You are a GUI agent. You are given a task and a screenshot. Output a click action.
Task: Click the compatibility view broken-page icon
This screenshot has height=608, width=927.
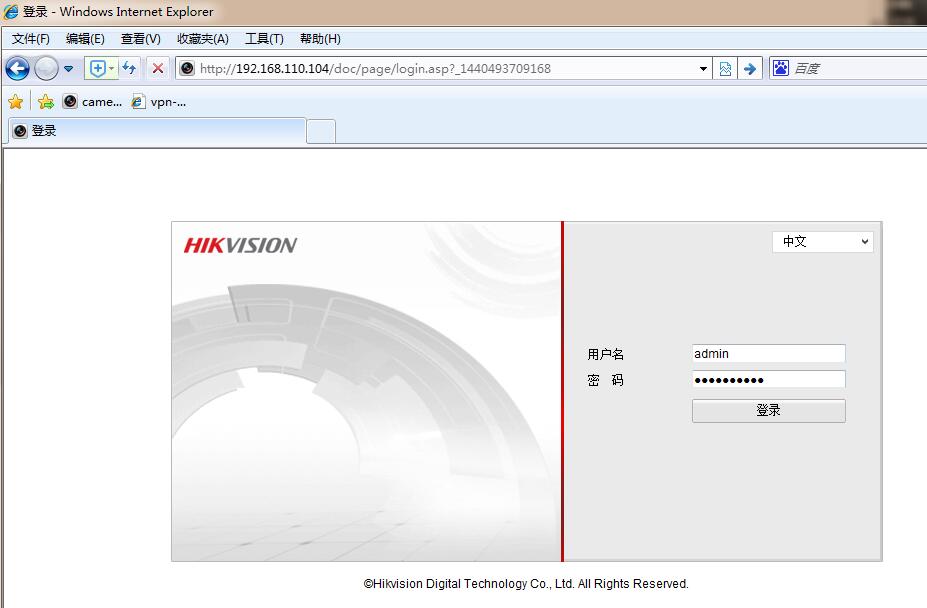(x=725, y=69)
